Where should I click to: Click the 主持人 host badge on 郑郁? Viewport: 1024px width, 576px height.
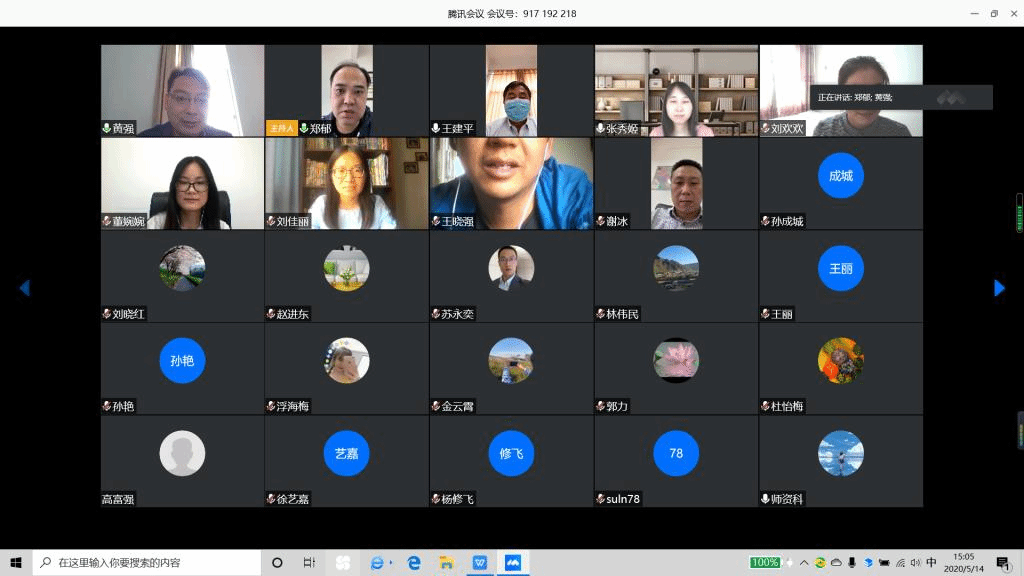point(281,128)
